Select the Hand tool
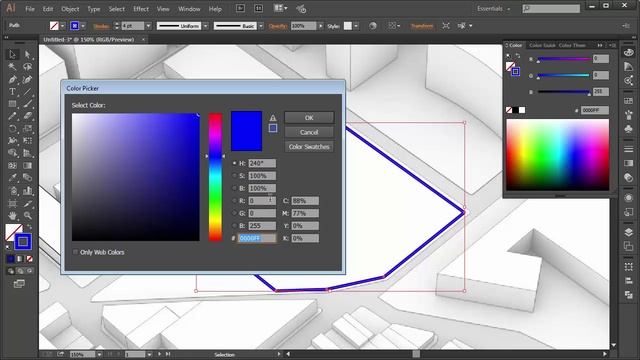The image size is (640, 360). [x=12, y=215]
